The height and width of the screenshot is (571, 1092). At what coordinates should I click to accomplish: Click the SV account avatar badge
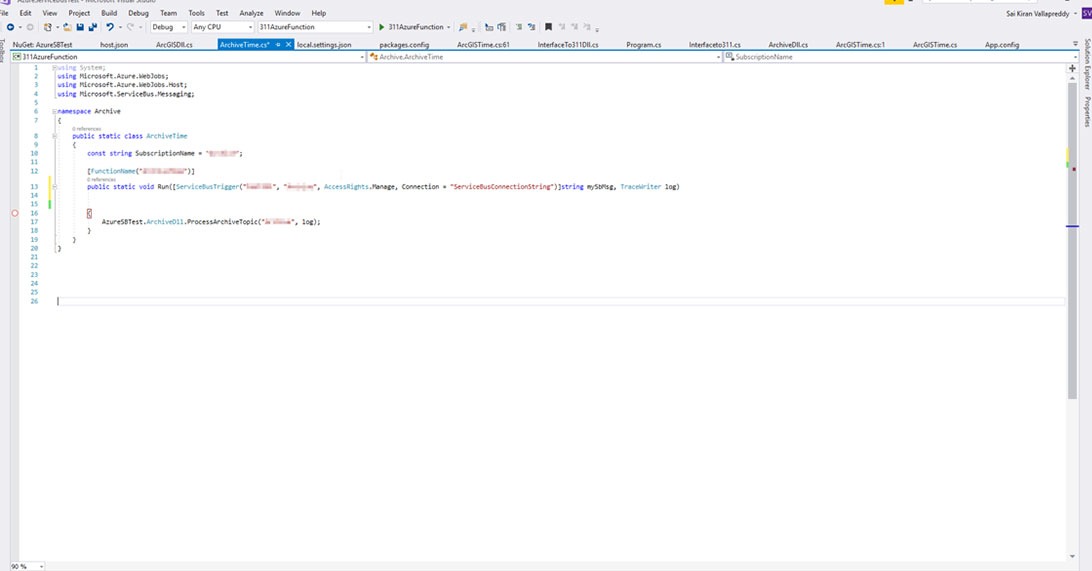(1086, 13)
